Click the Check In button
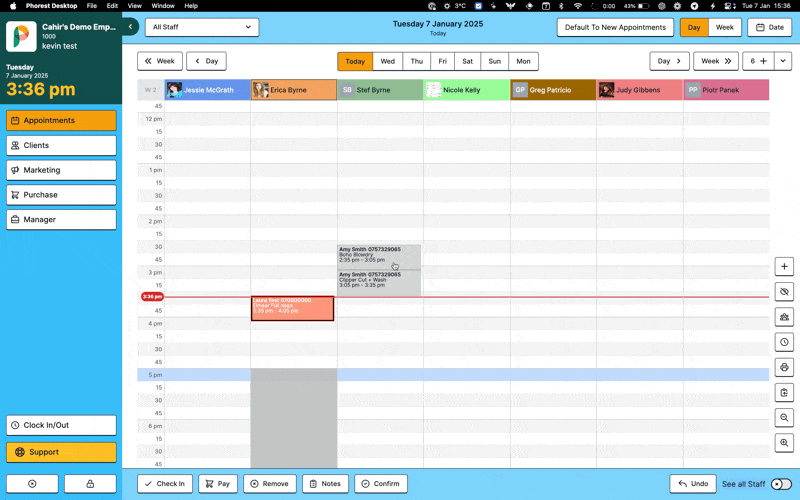The image size is (800, 500). (165, 484)
